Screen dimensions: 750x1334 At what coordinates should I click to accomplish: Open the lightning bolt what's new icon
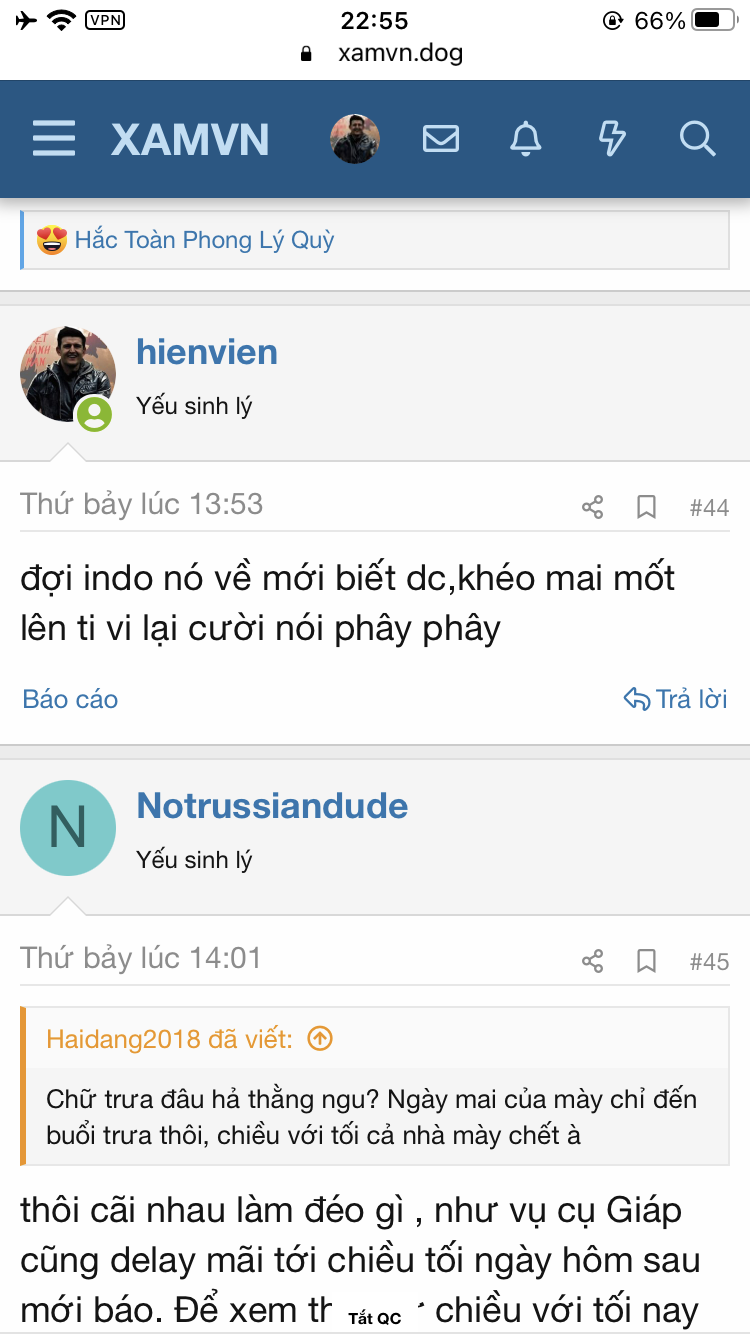coord(612,139)
